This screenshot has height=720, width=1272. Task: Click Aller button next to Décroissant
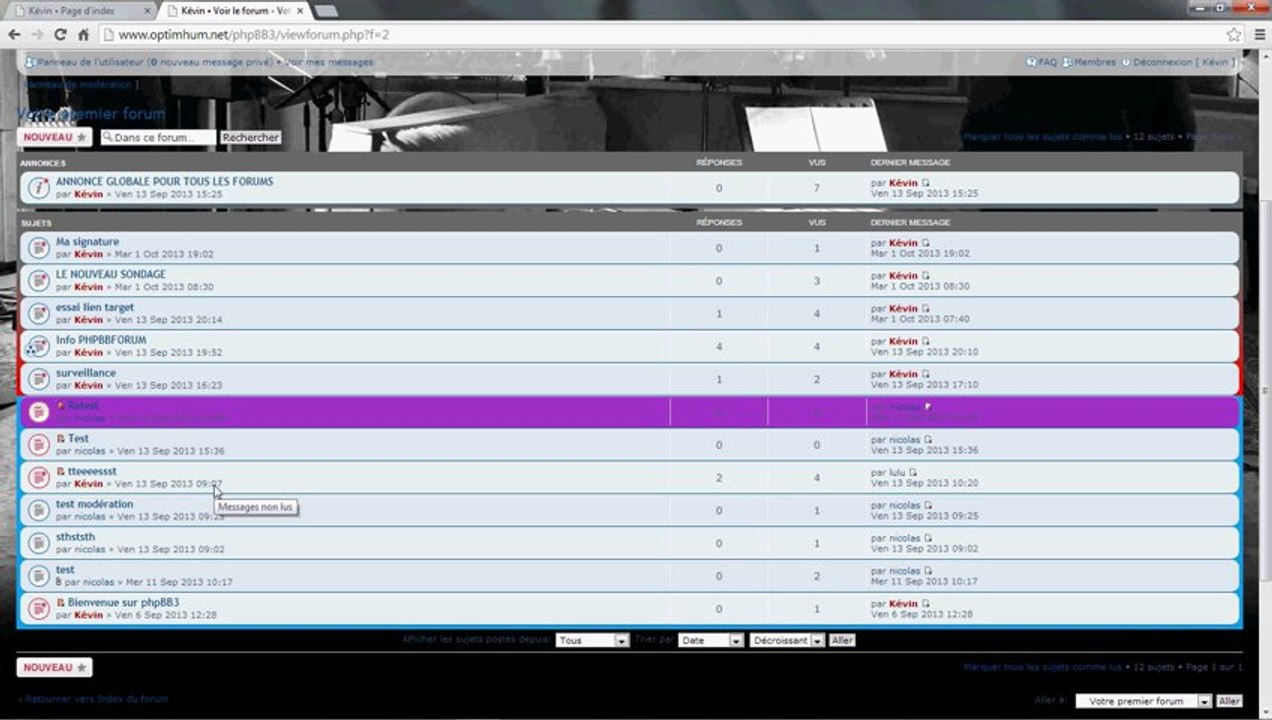tap(842, 640)
